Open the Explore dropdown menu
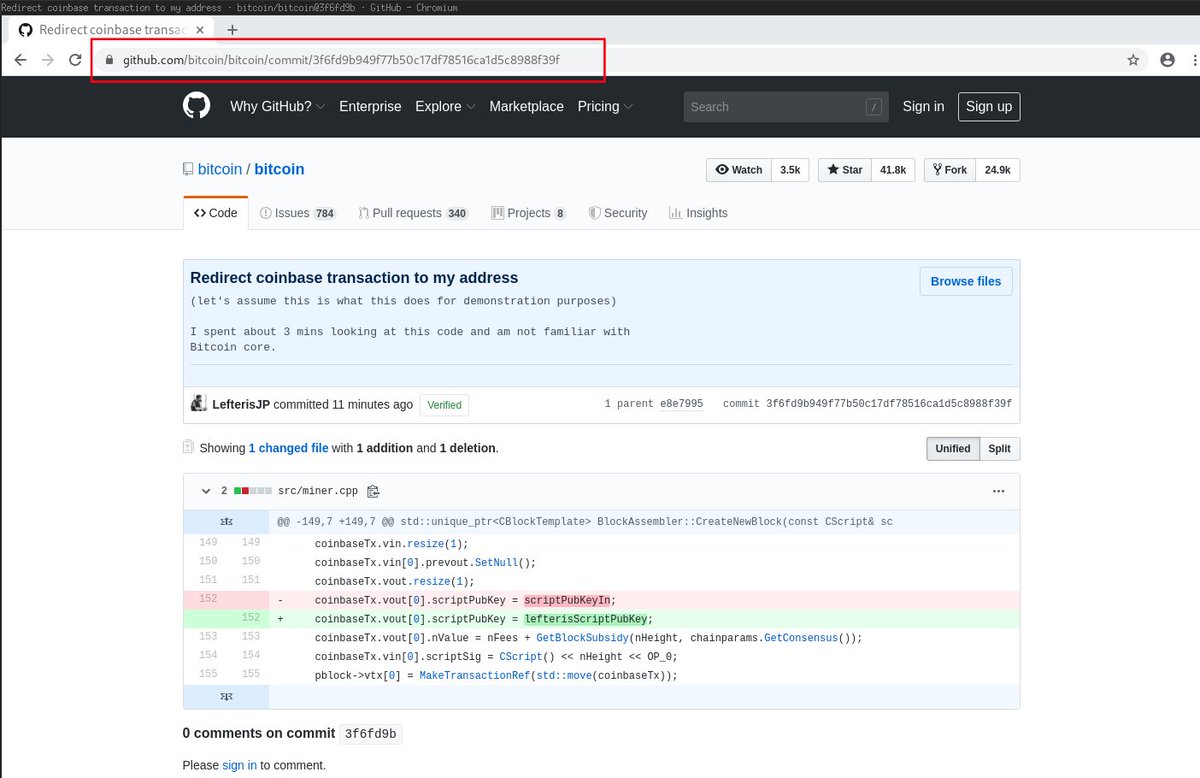 (445, 106)
